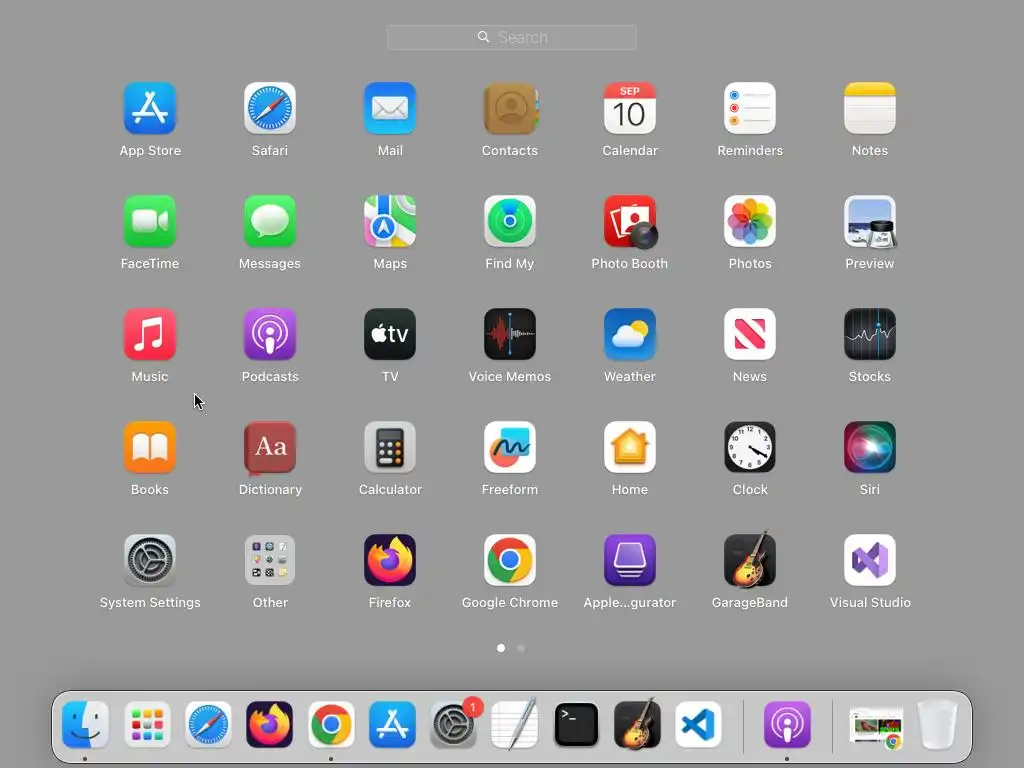Launch Firefox from Launchpad grid
The image size is (1024, 768).
coord(390,560)
